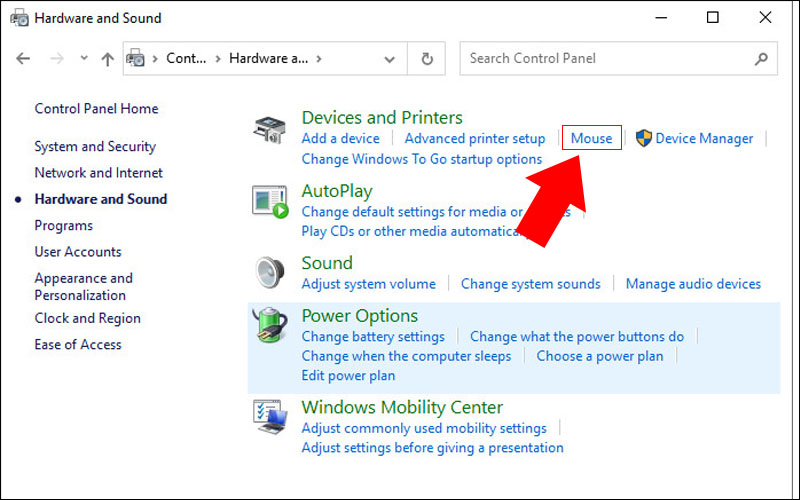Viewport: 800px width, 500px height.
Task: Click Change what the power buttons do
Action: pos(577,336)
